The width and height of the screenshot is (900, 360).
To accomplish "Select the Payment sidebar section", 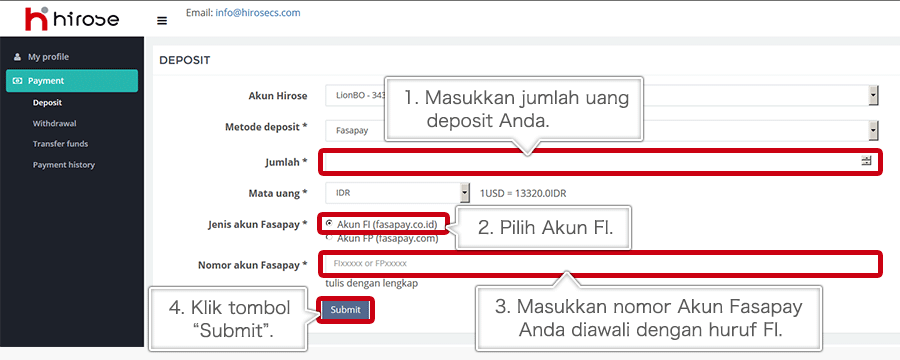I will coord(72,81).
